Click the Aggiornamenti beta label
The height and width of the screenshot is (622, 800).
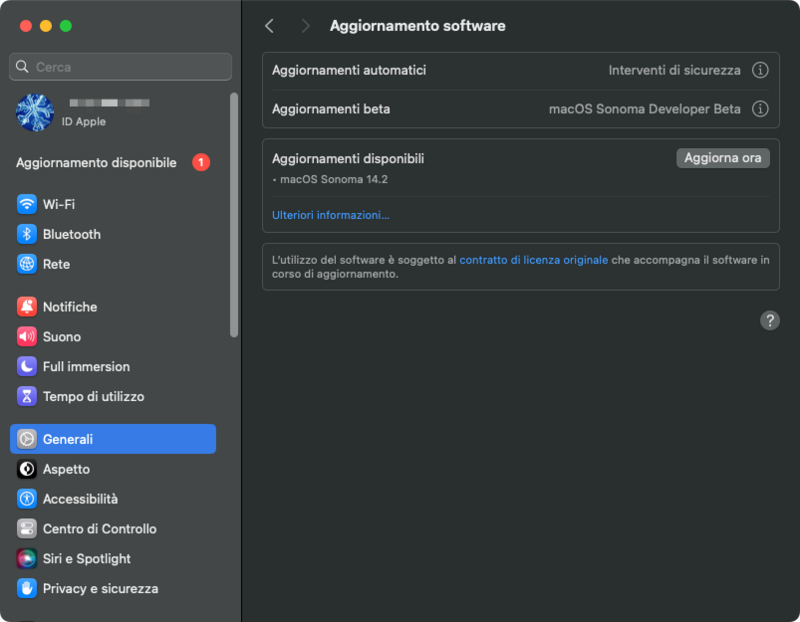click(x=331, y=109)
